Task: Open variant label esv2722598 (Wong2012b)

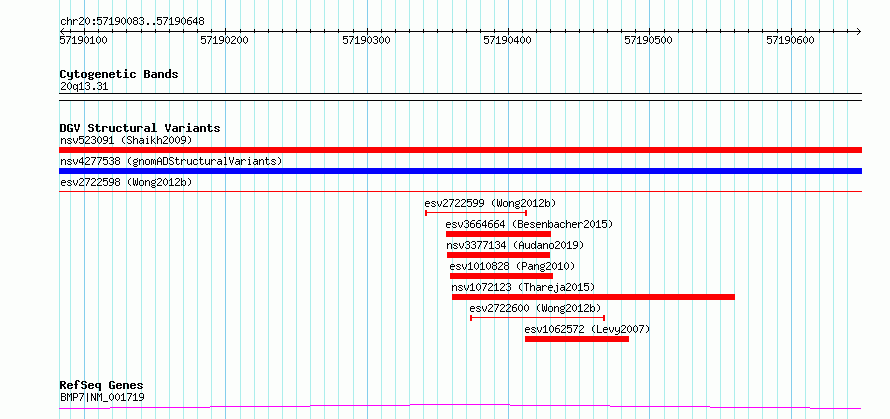Action: (x=126, y=182)
